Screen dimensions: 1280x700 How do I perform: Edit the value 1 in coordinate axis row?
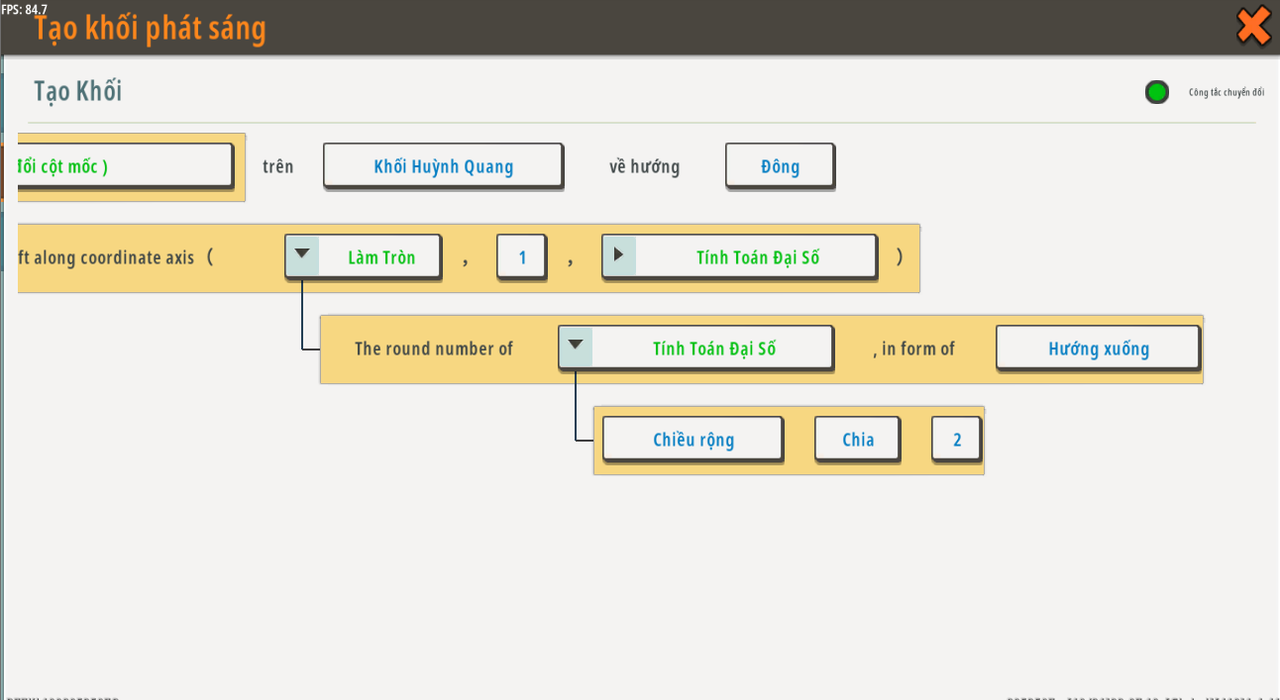click(x=522, y=257)
